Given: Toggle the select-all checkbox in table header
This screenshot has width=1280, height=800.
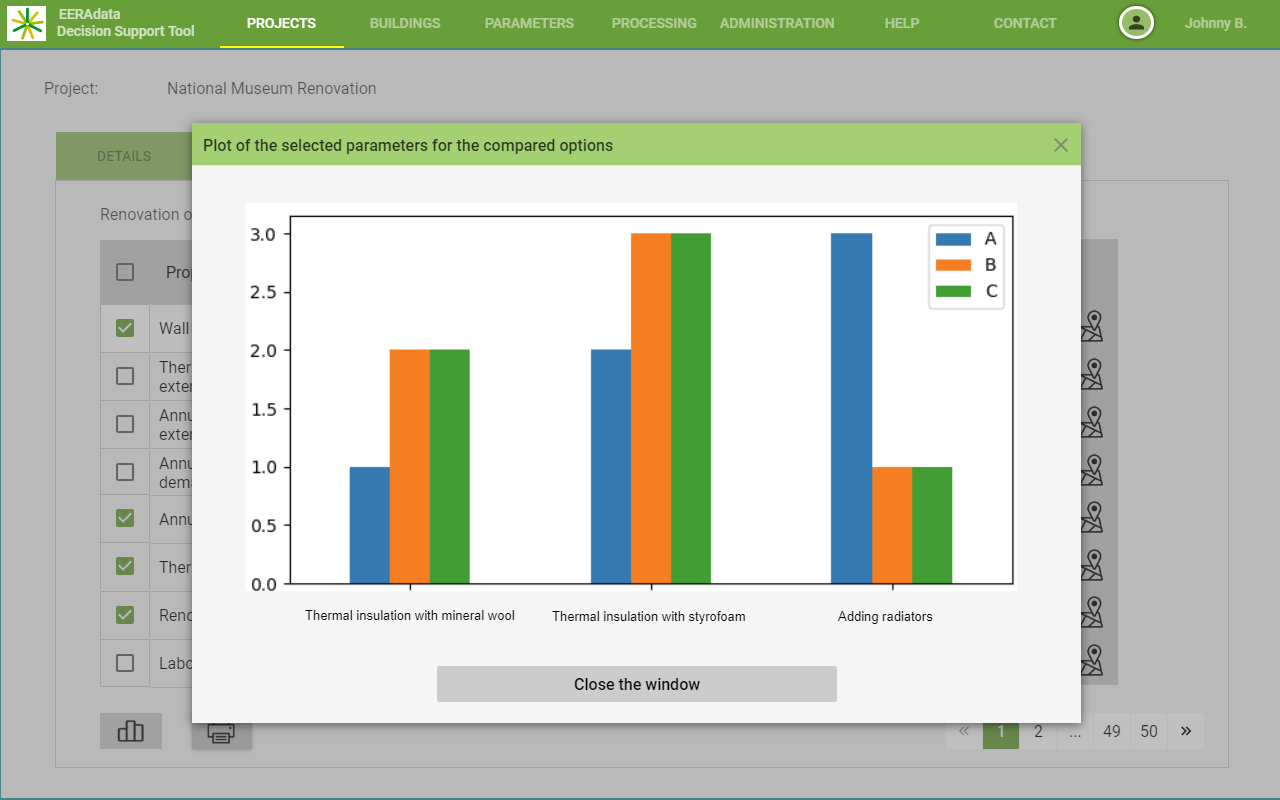Looking at the screenshot, I should (x=125, y=272).
